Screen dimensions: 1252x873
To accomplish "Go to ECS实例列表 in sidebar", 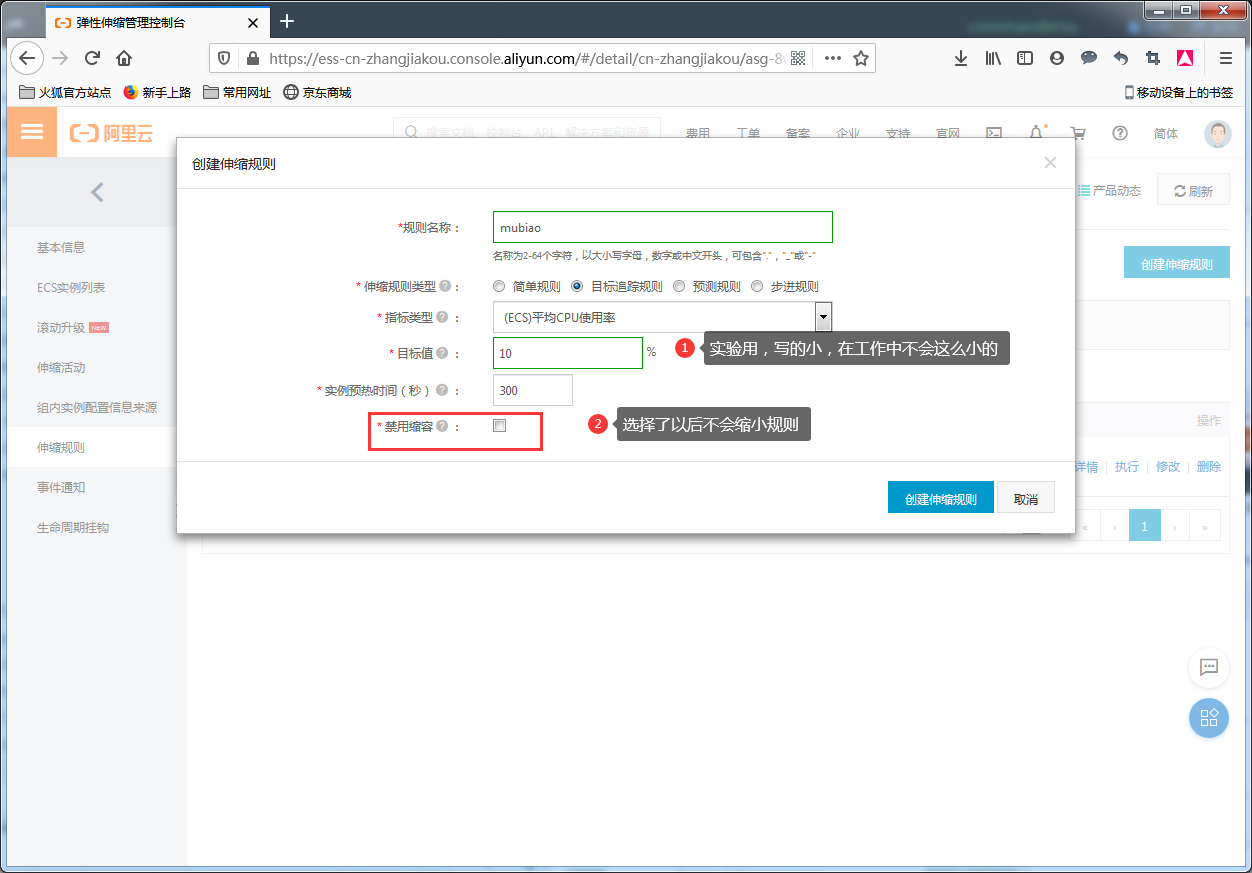I will coord(71,287).
